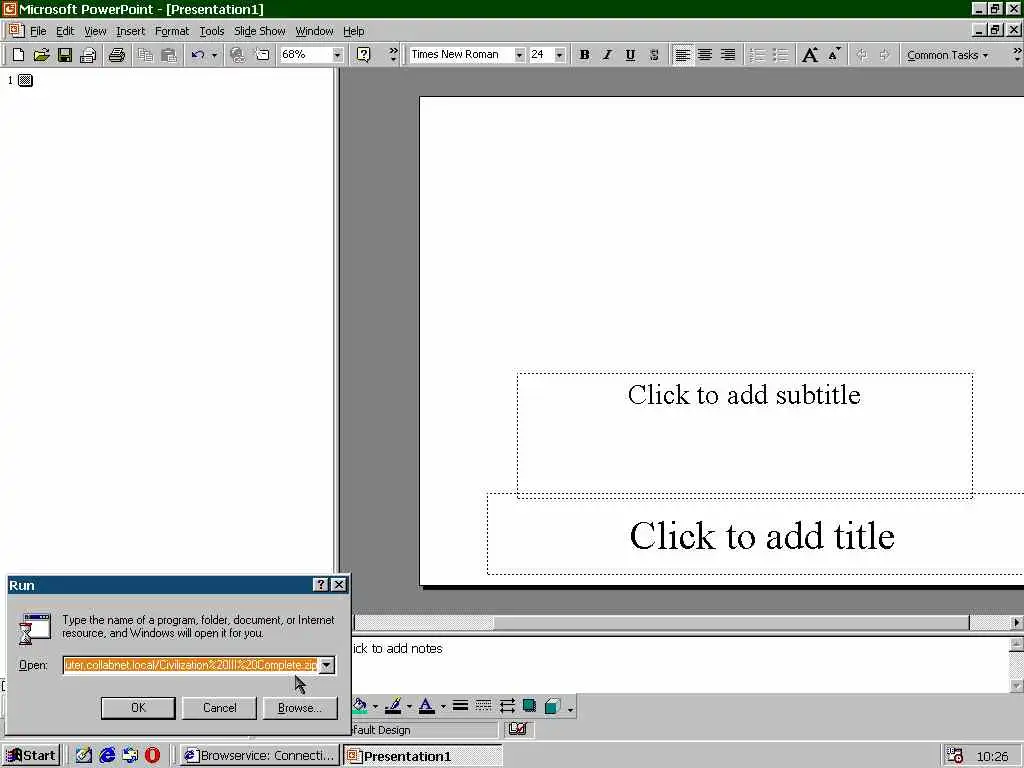
Task: Open the Run dialog Open history dropdown
Action: pyautogui.click(x=327, y=665)
